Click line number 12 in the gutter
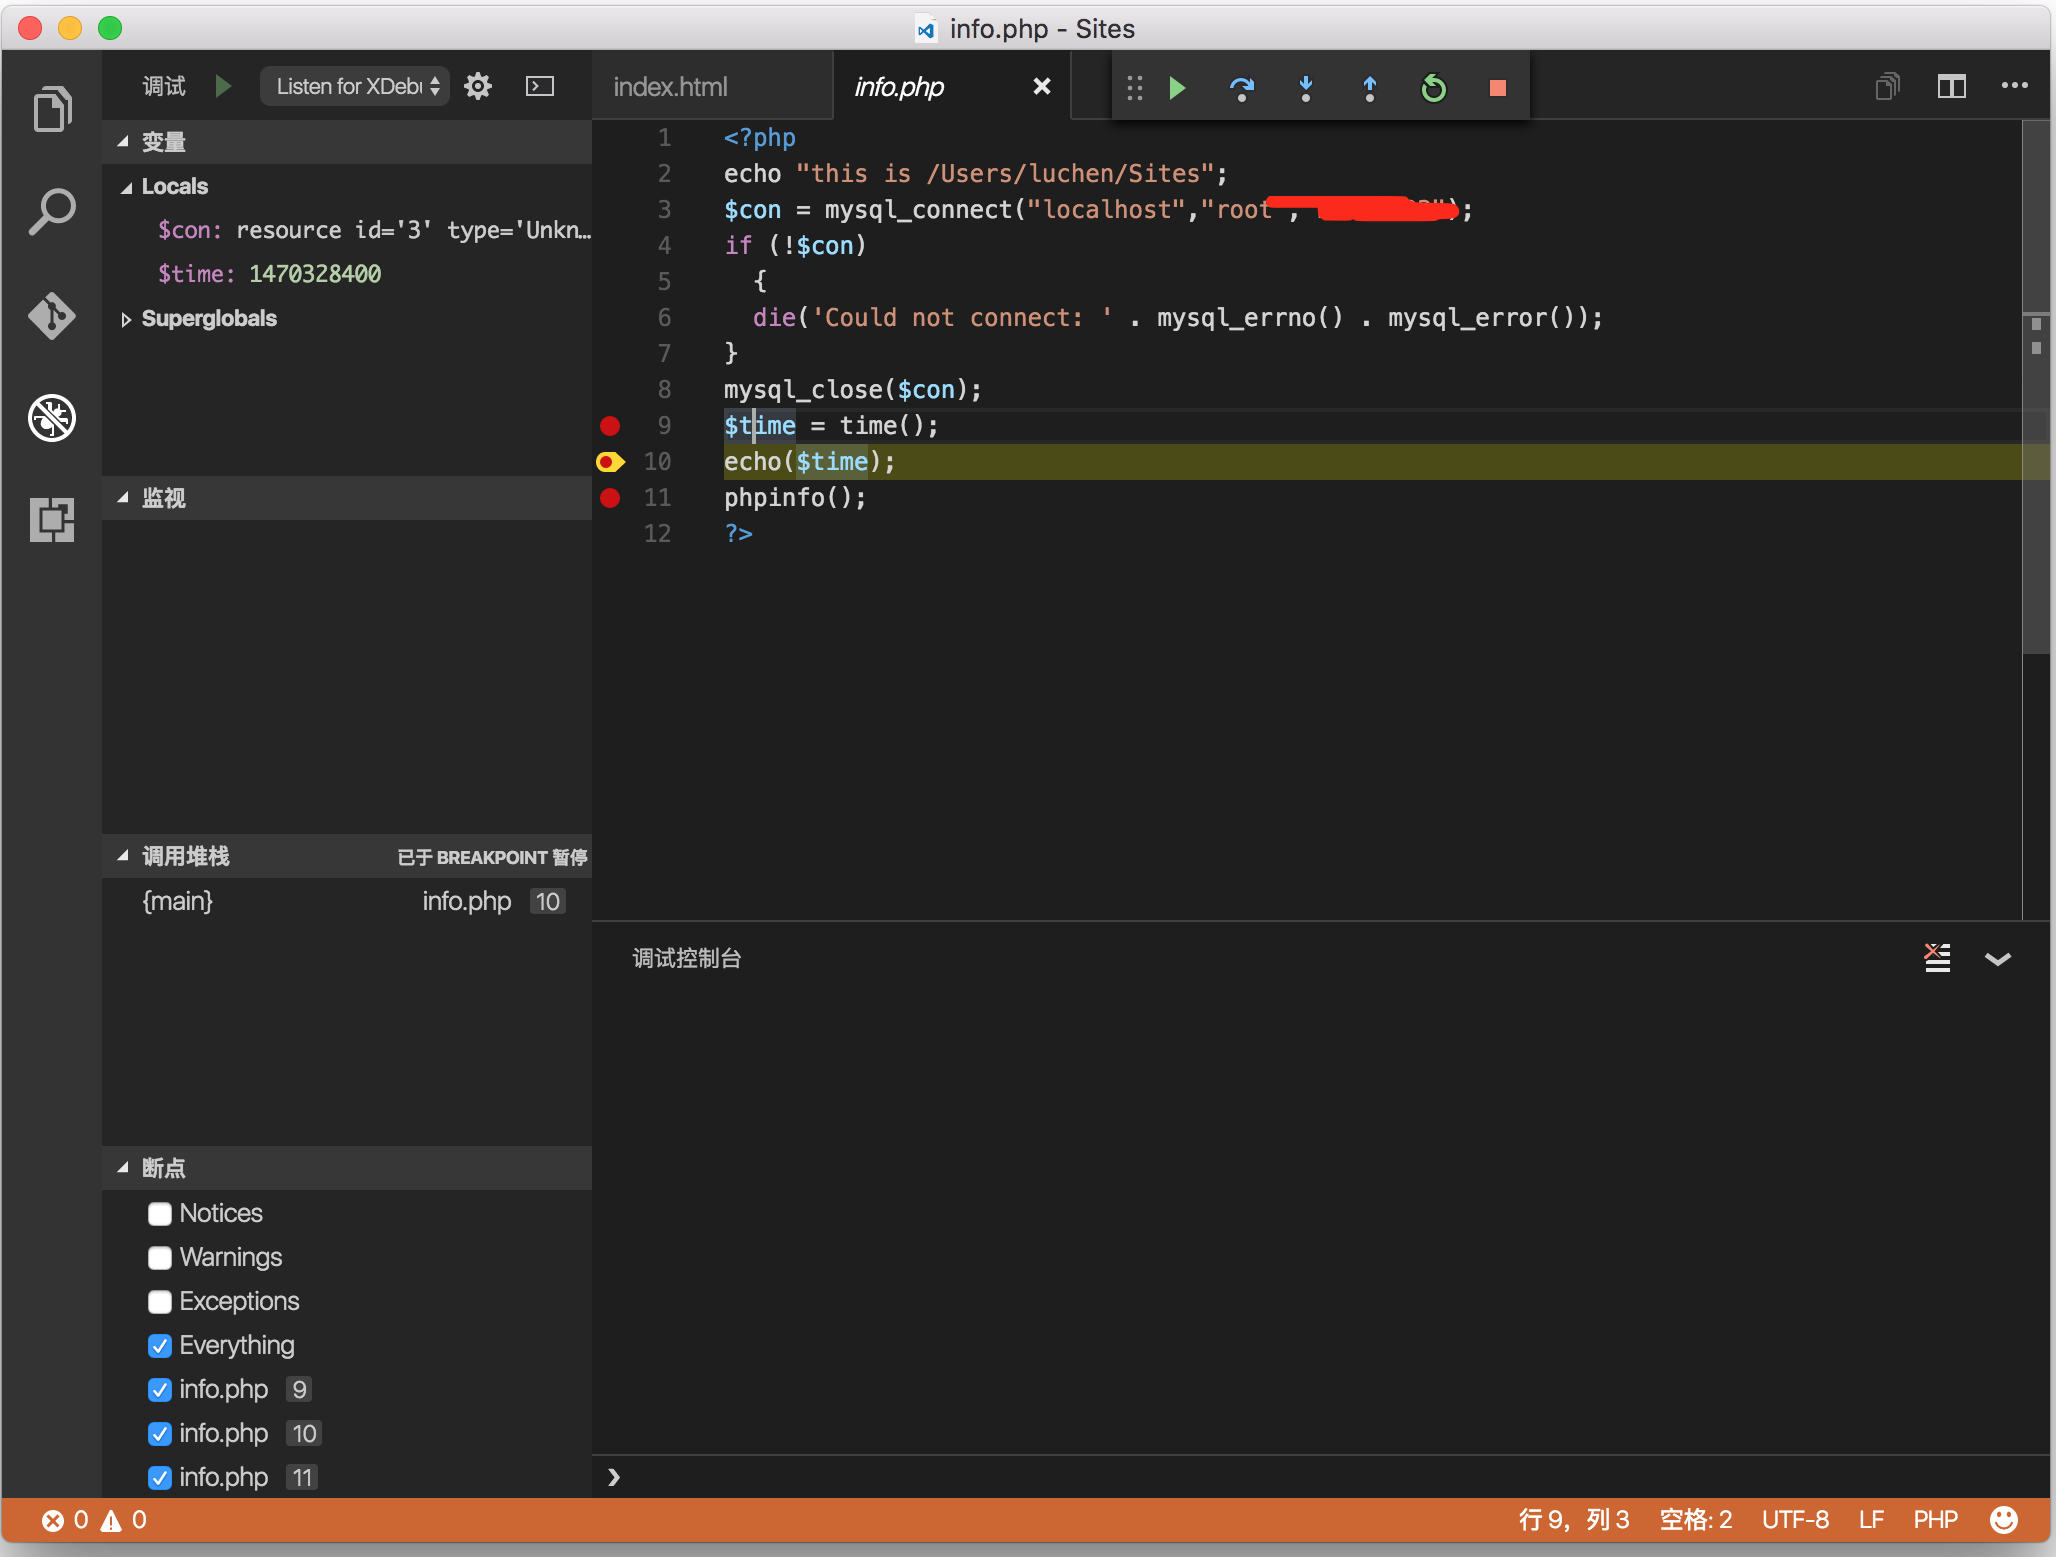The width and height of the screenshot is (2056, 1557). [657, 534]
